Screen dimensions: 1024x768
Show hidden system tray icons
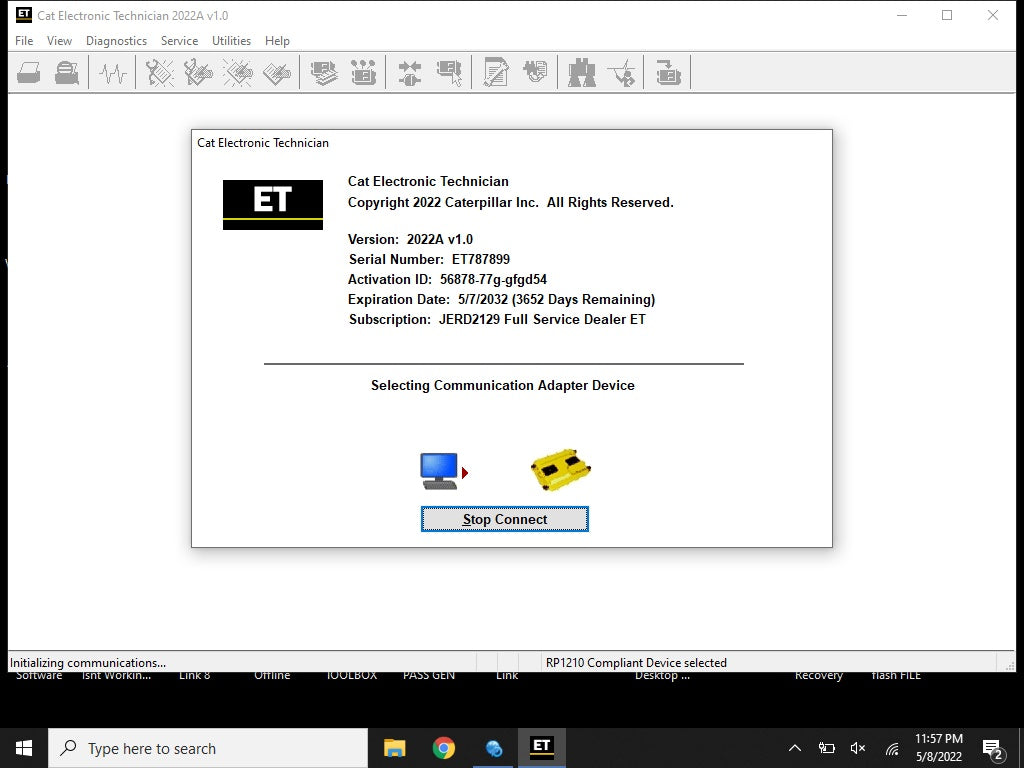coord(795,748)
